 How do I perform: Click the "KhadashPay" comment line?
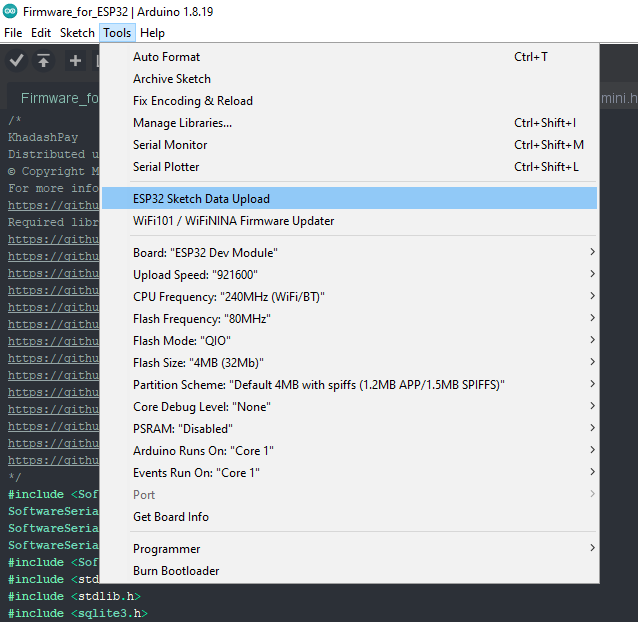43,137
